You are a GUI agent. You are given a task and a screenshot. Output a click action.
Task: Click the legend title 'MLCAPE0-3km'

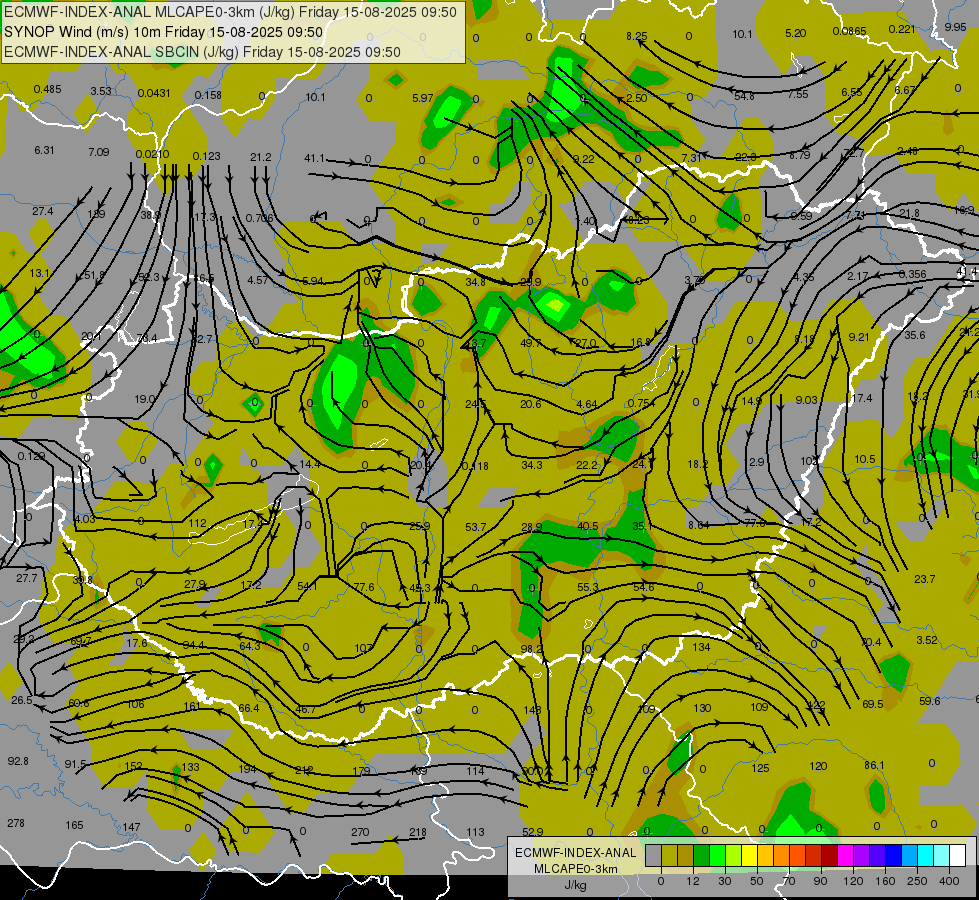pos(576,869)
